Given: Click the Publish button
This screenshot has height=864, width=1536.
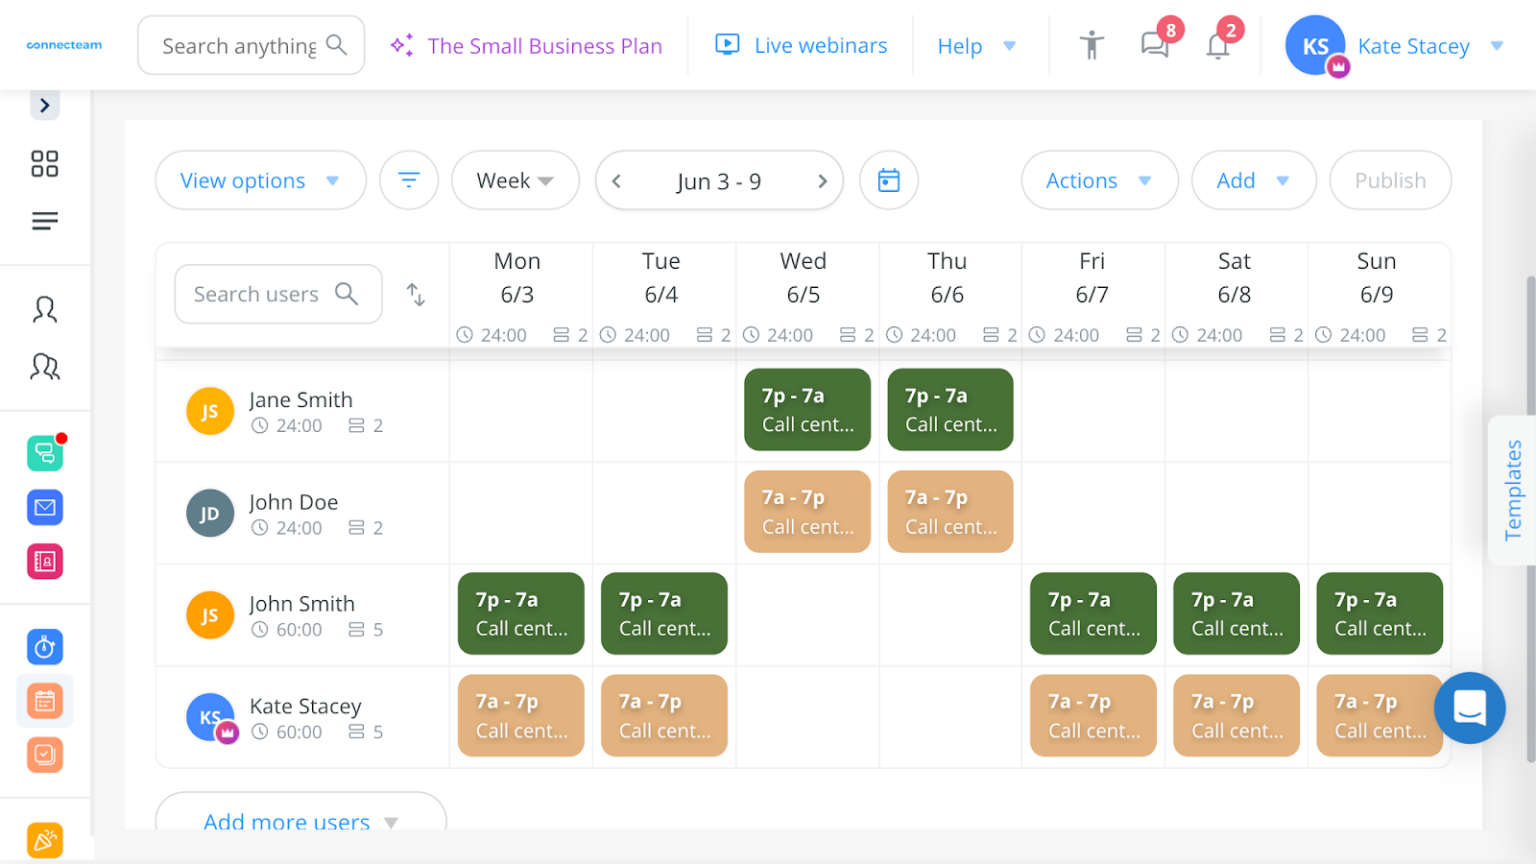Looking at the screenshot, I should click(1389, 180).
